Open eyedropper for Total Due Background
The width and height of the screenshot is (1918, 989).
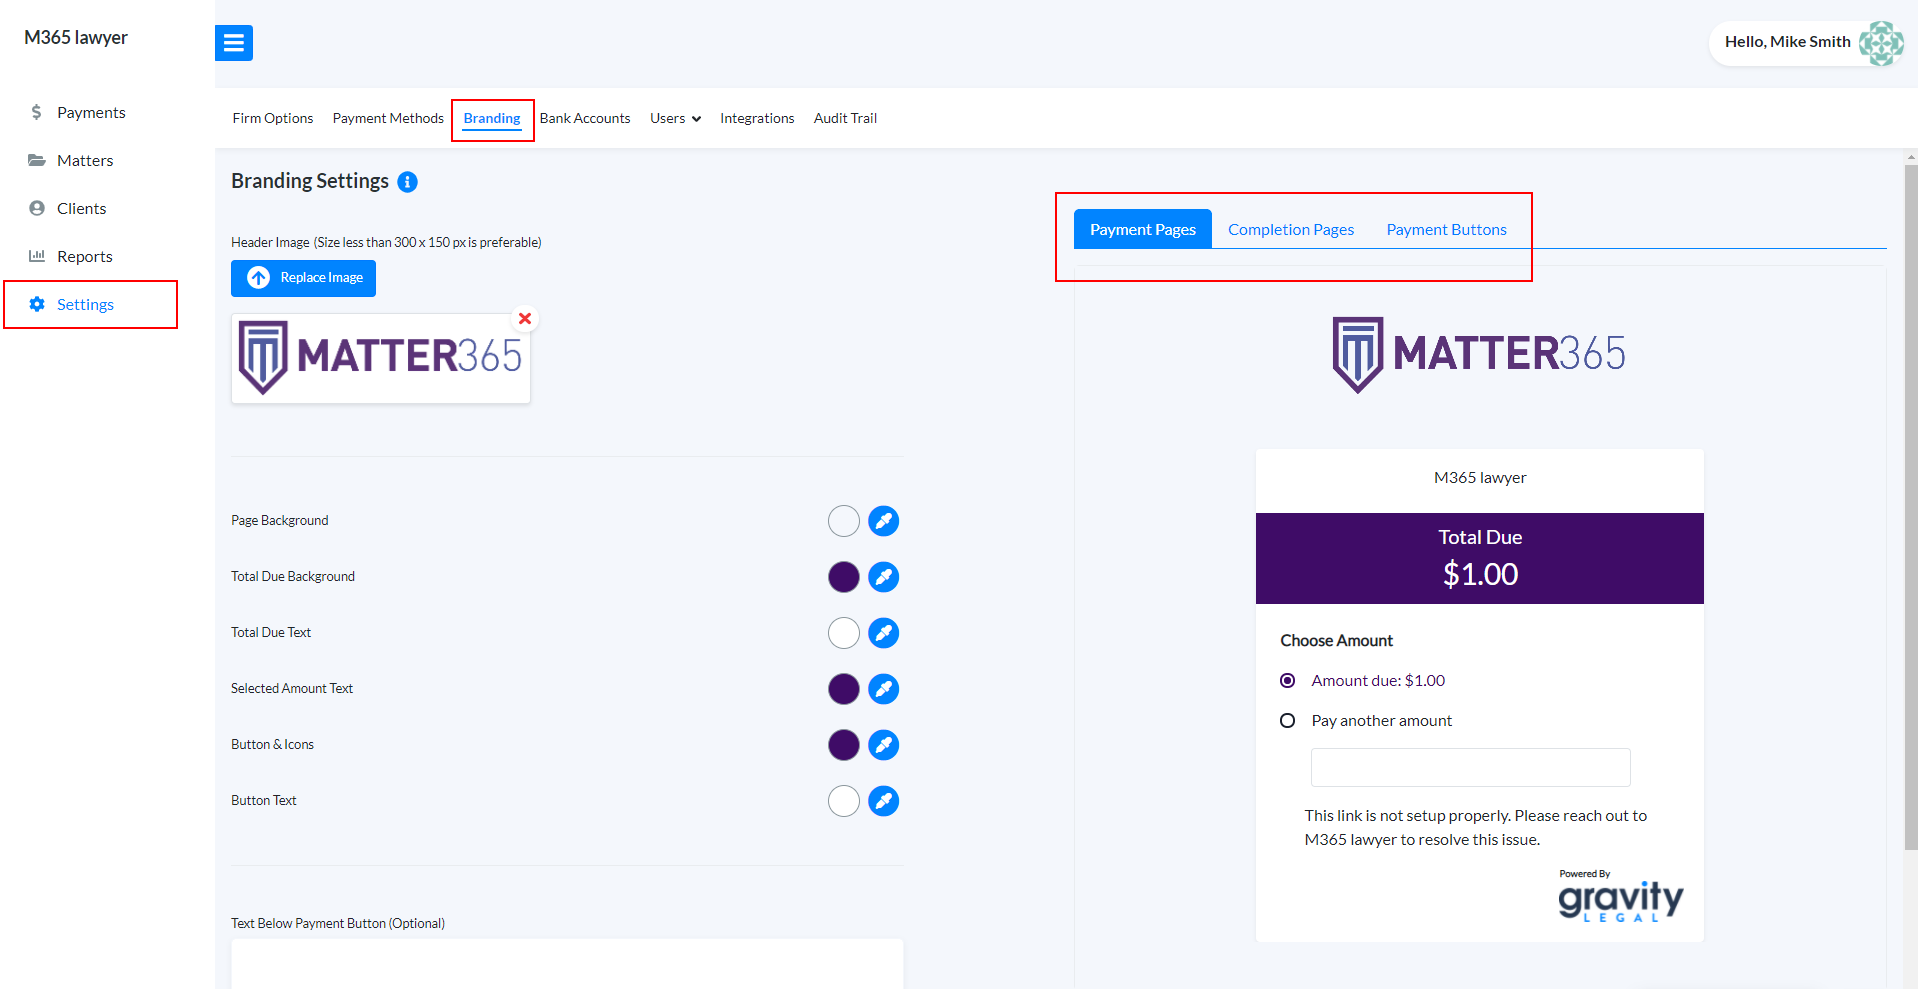[x=884, y=577]
